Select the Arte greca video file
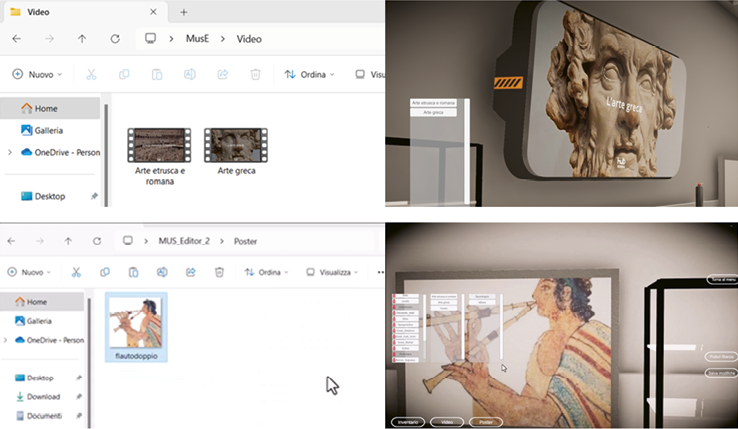 [236, 152]
